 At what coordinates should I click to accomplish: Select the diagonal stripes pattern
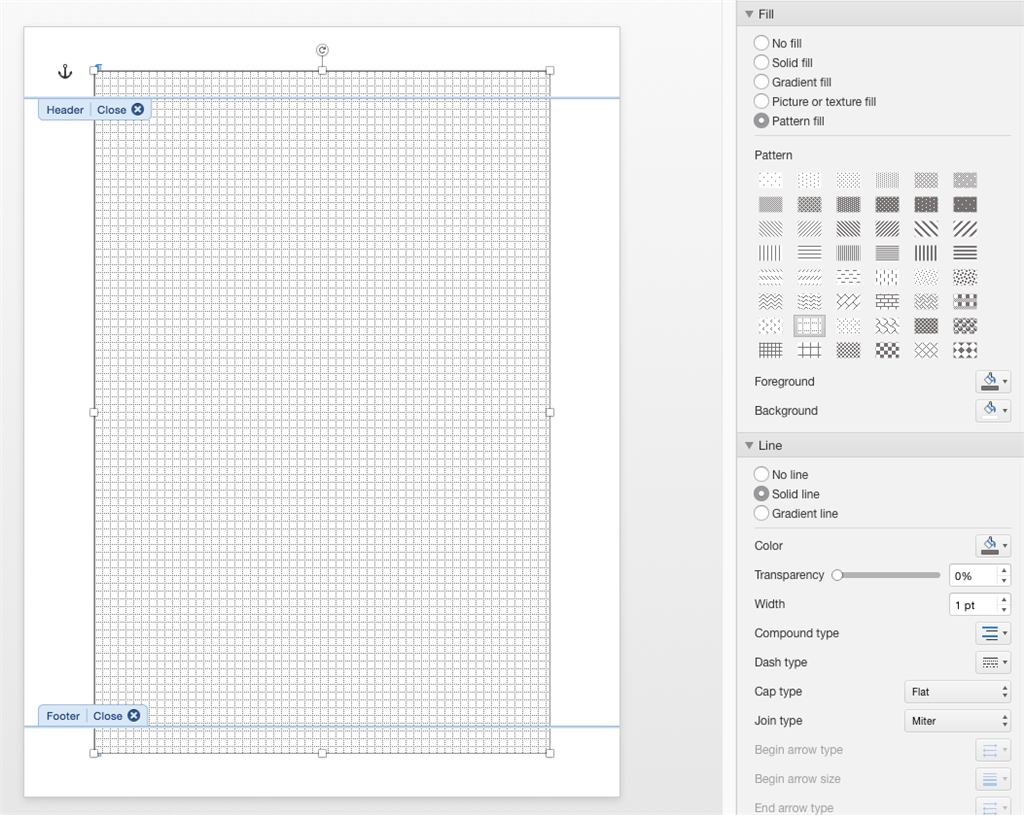[770, 228]
